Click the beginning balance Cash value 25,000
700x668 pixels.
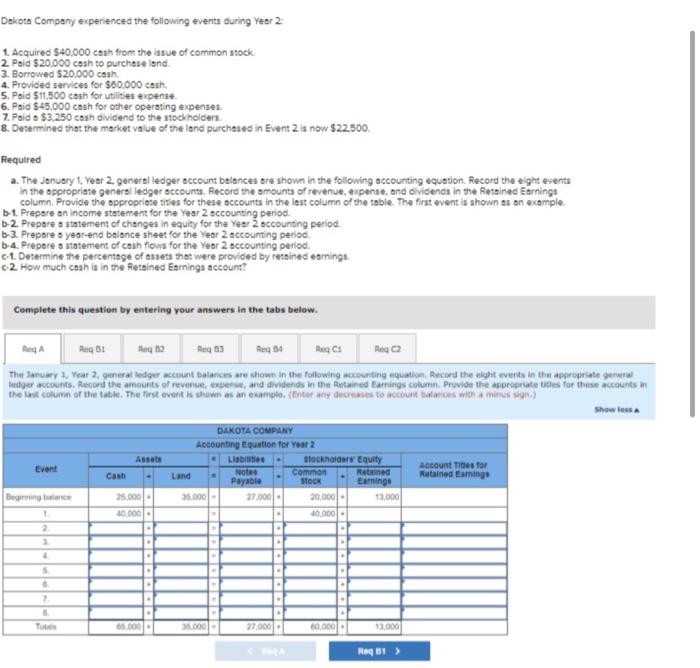129,497
